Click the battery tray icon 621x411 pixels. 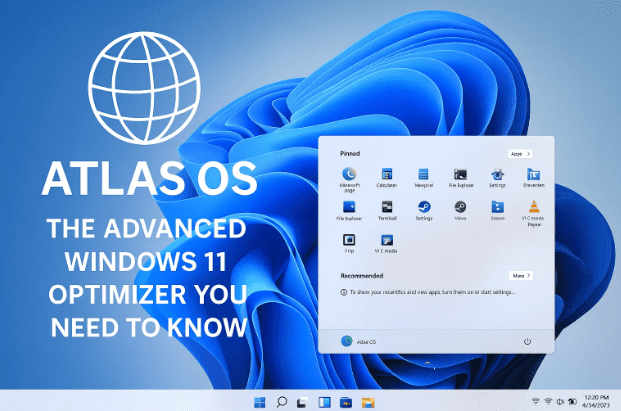[x=572, y=401]
